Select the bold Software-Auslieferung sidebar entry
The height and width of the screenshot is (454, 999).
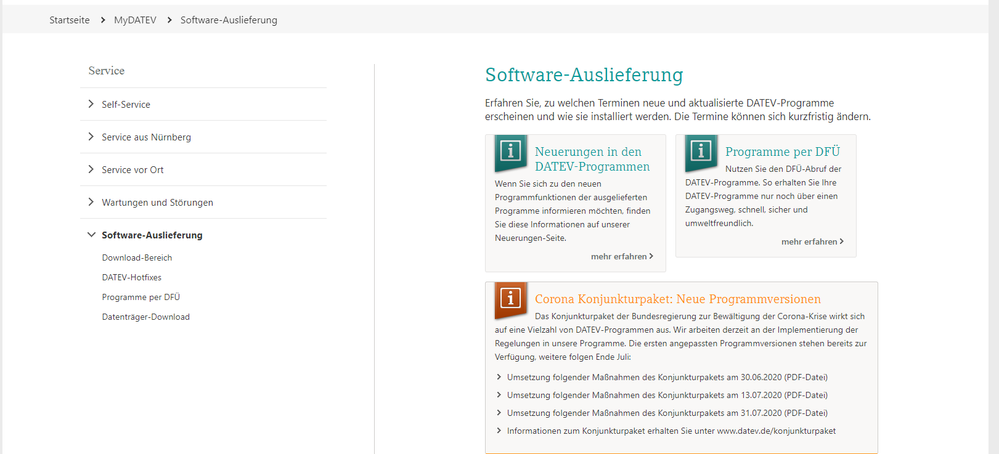click(x=152, y=236)
